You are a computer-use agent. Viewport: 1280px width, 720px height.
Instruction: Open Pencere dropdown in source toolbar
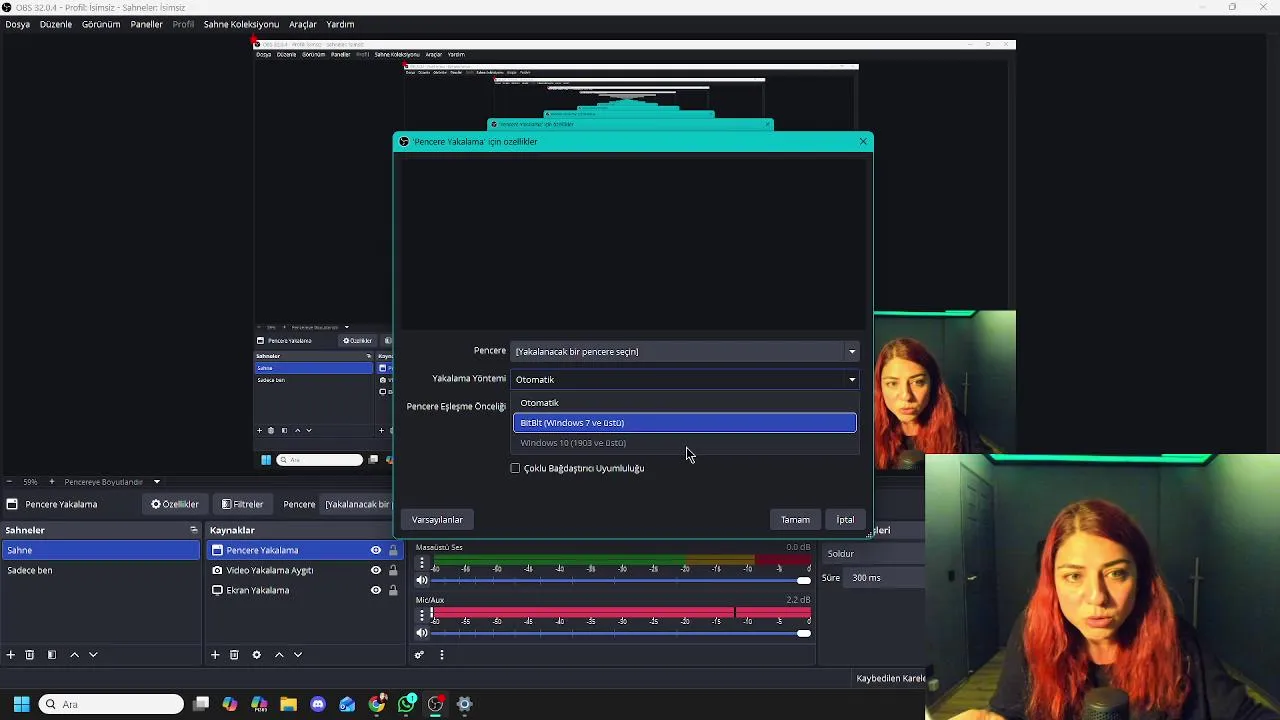point(358,504)
